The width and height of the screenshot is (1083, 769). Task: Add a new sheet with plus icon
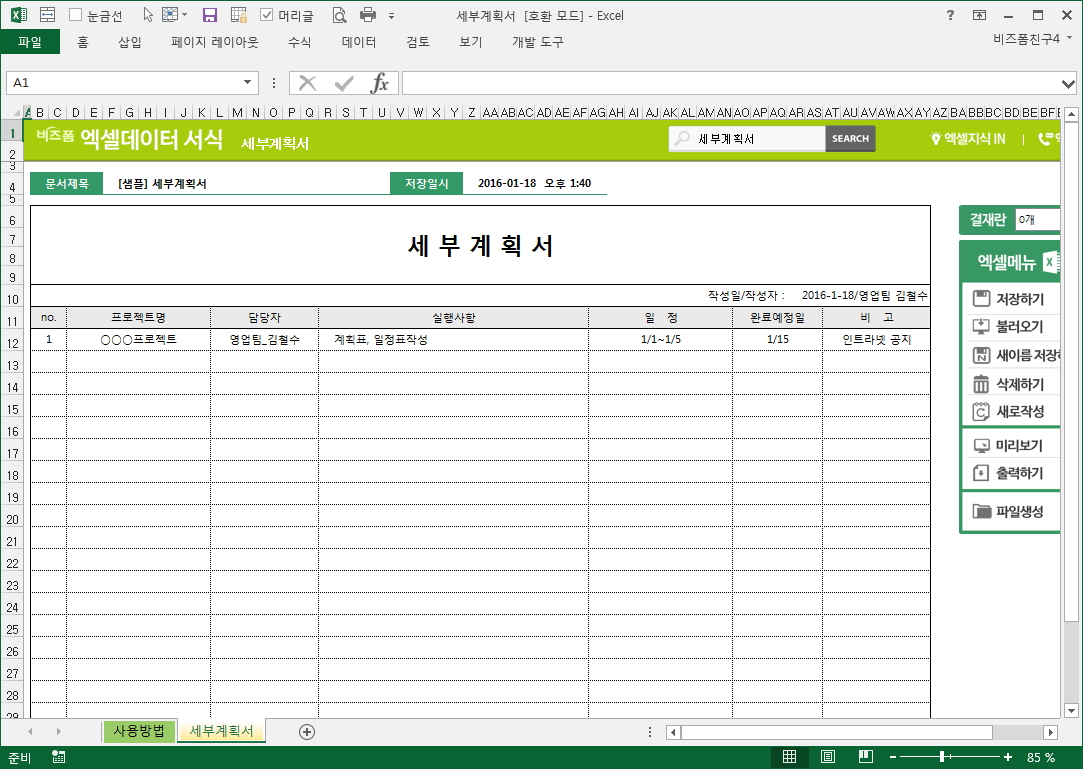point(307,732)
